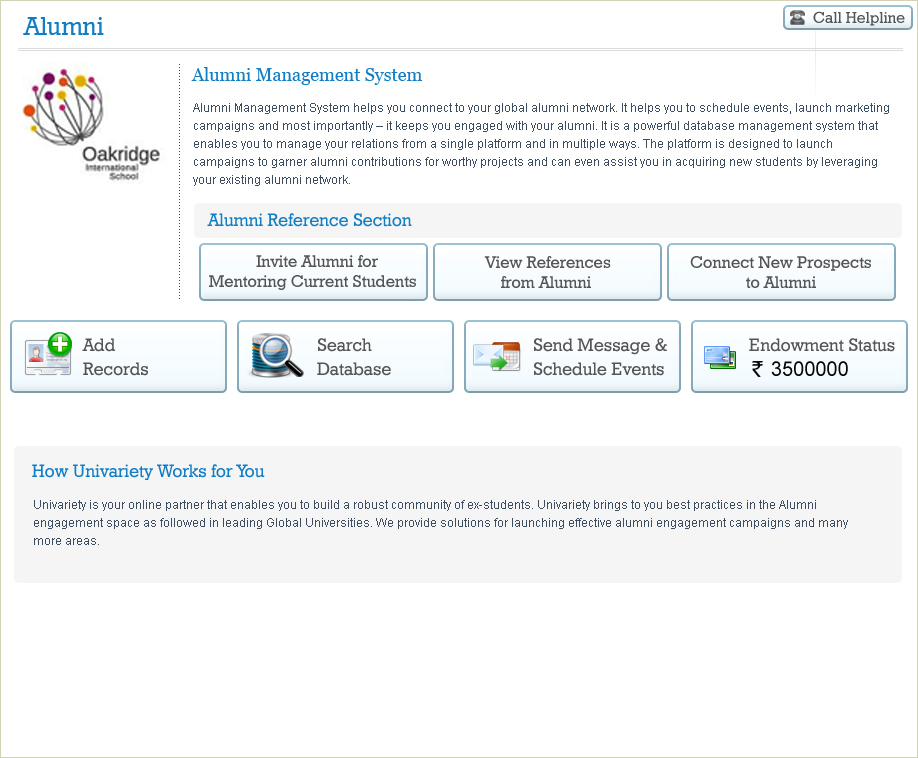Select the Add Records text label

tap(115, 357)
